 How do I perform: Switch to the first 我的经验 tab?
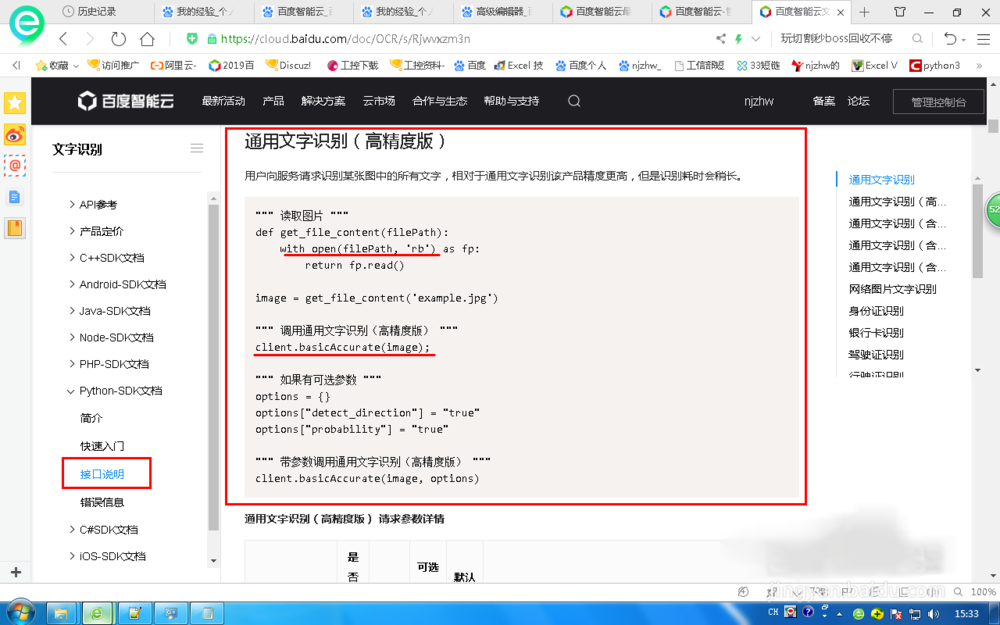pos(204,11)
